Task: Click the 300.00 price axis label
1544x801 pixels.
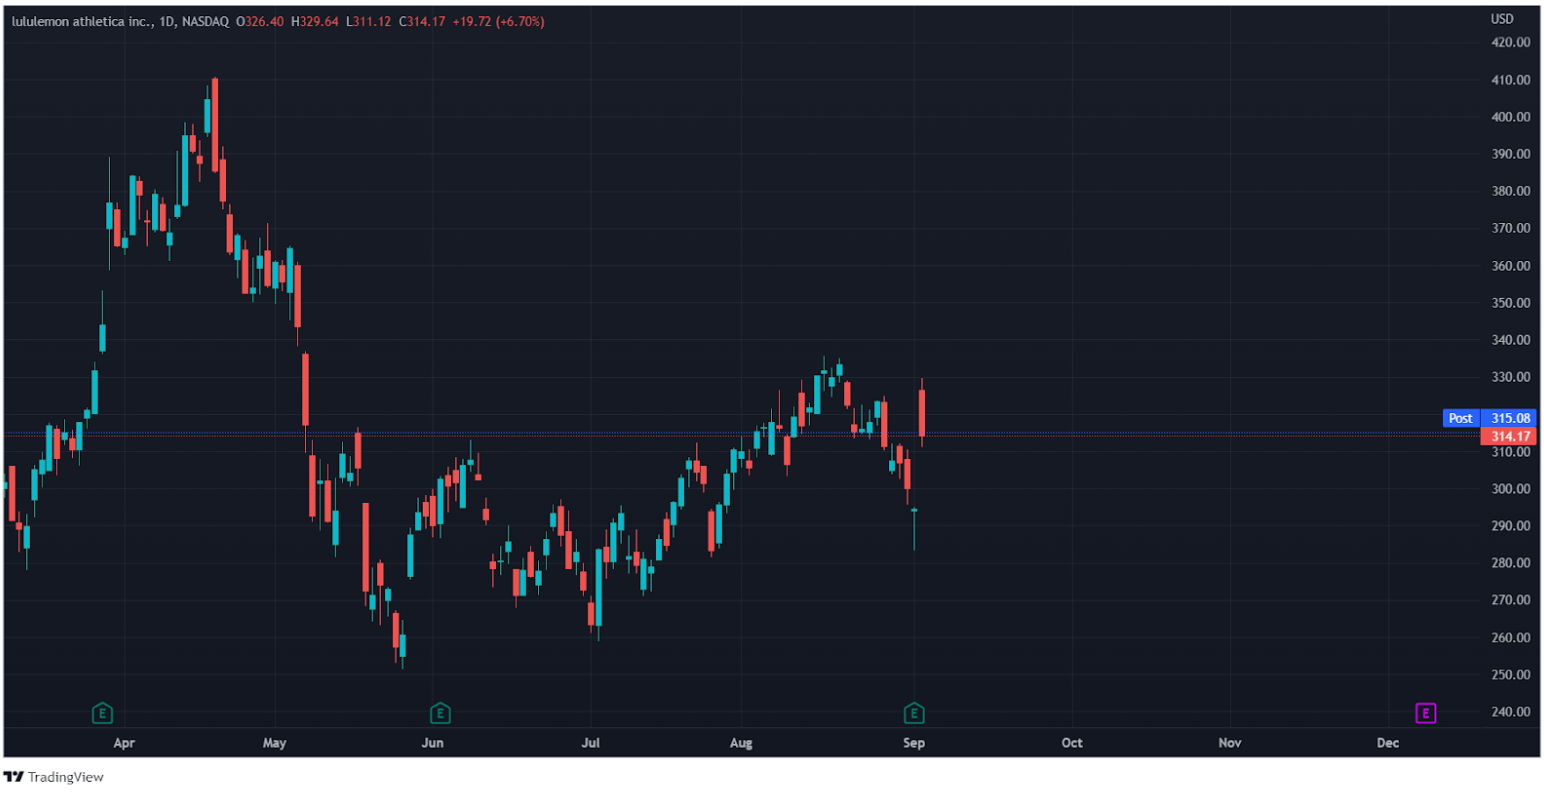Action: pos(1510,489)
